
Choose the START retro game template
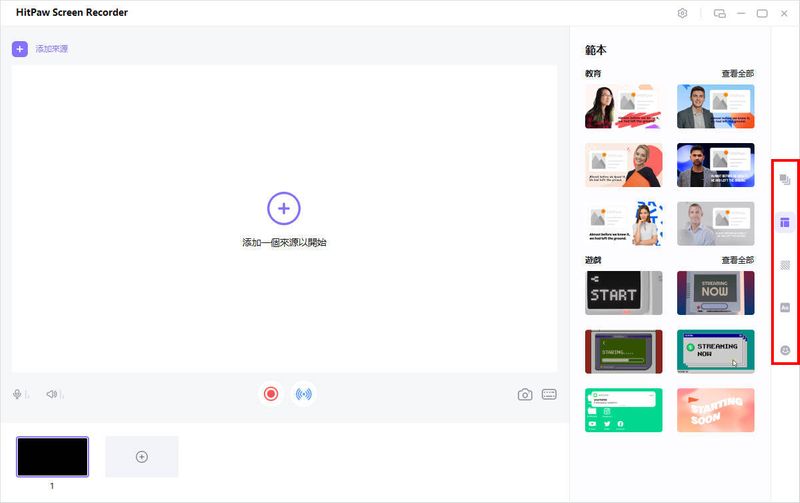[623, 293]
